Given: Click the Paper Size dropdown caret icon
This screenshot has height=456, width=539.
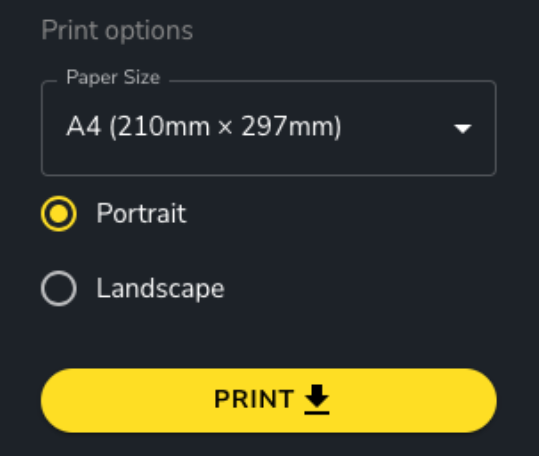Looking at the screenshot, I should 462,129.
